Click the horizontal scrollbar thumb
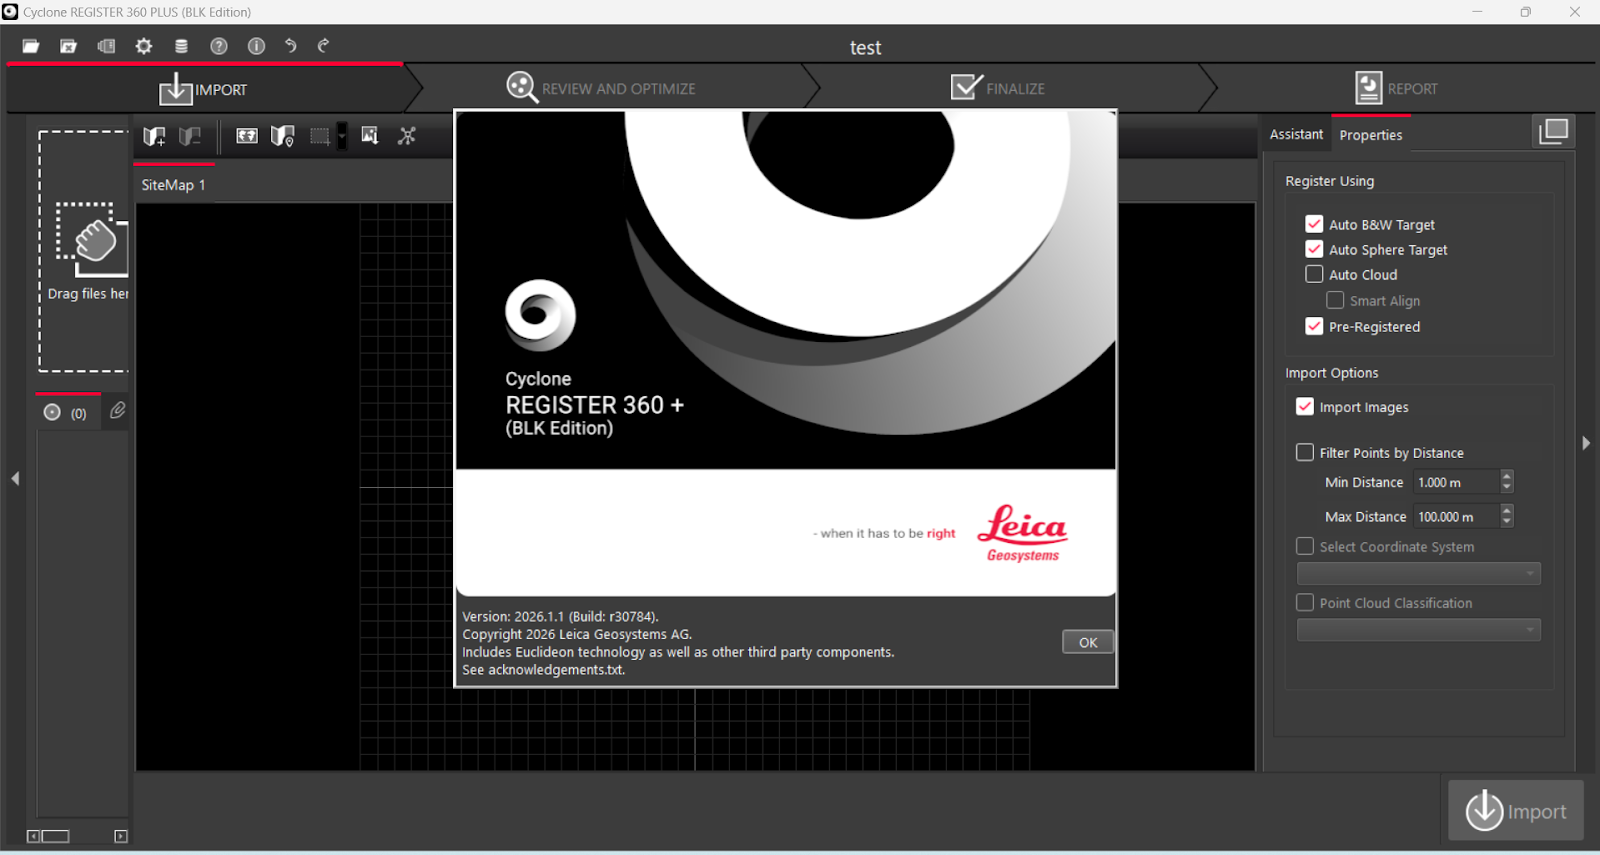Image resolution: width=1600 pixels, height=855 pixels. click(55, 836)
